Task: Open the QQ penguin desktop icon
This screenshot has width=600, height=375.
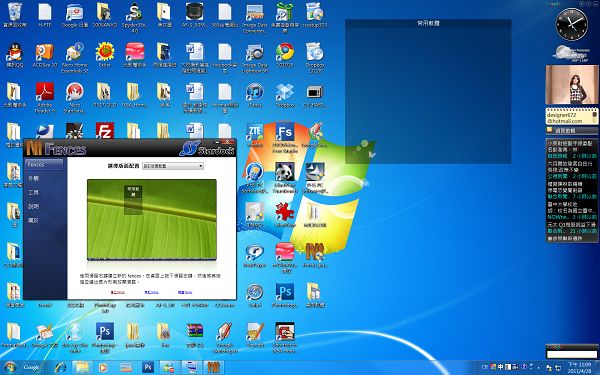Action: coord(15,52)
